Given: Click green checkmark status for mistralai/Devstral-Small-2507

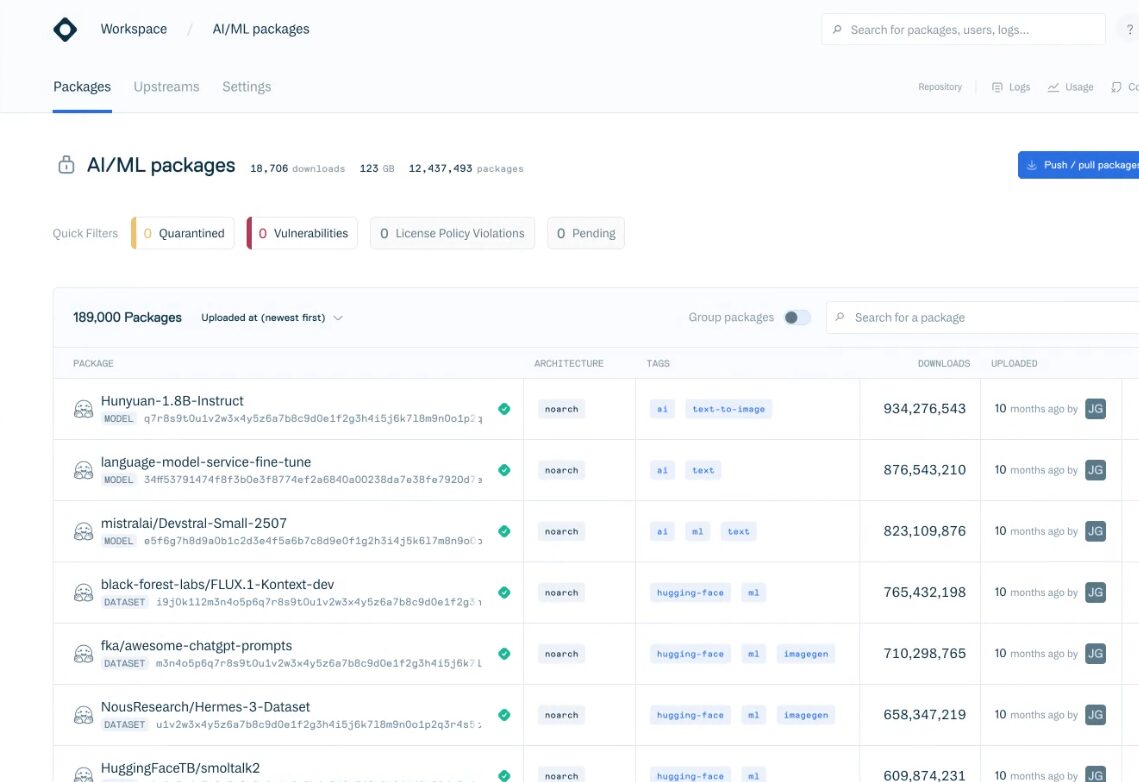Looking at the screenshot, I should (504, 531).
